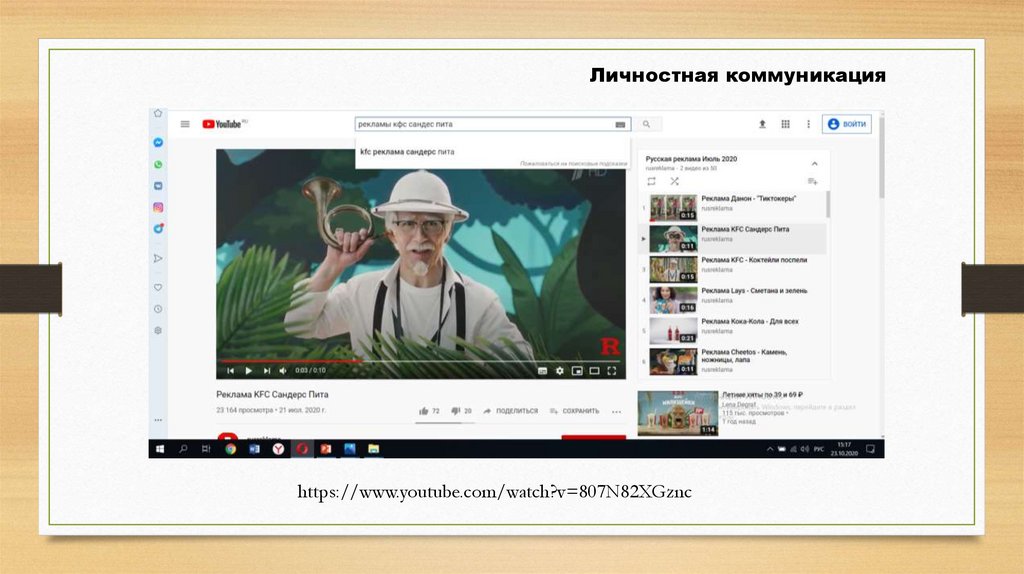Open VK in Opera sidebar

pyautogui.click(x=158, y=186)
